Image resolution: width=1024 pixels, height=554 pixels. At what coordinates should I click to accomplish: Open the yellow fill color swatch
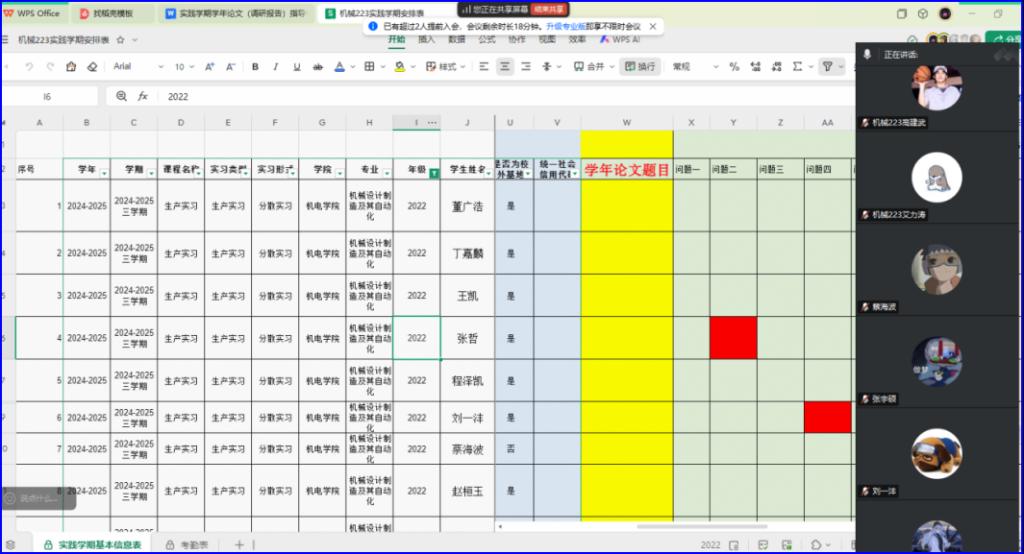pyautogui.click(x=399, y=67)
